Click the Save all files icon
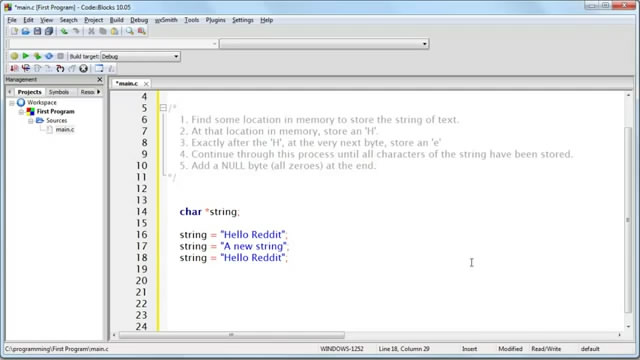Viewport: 640px width, 360px height. click(x=49, y=31)
